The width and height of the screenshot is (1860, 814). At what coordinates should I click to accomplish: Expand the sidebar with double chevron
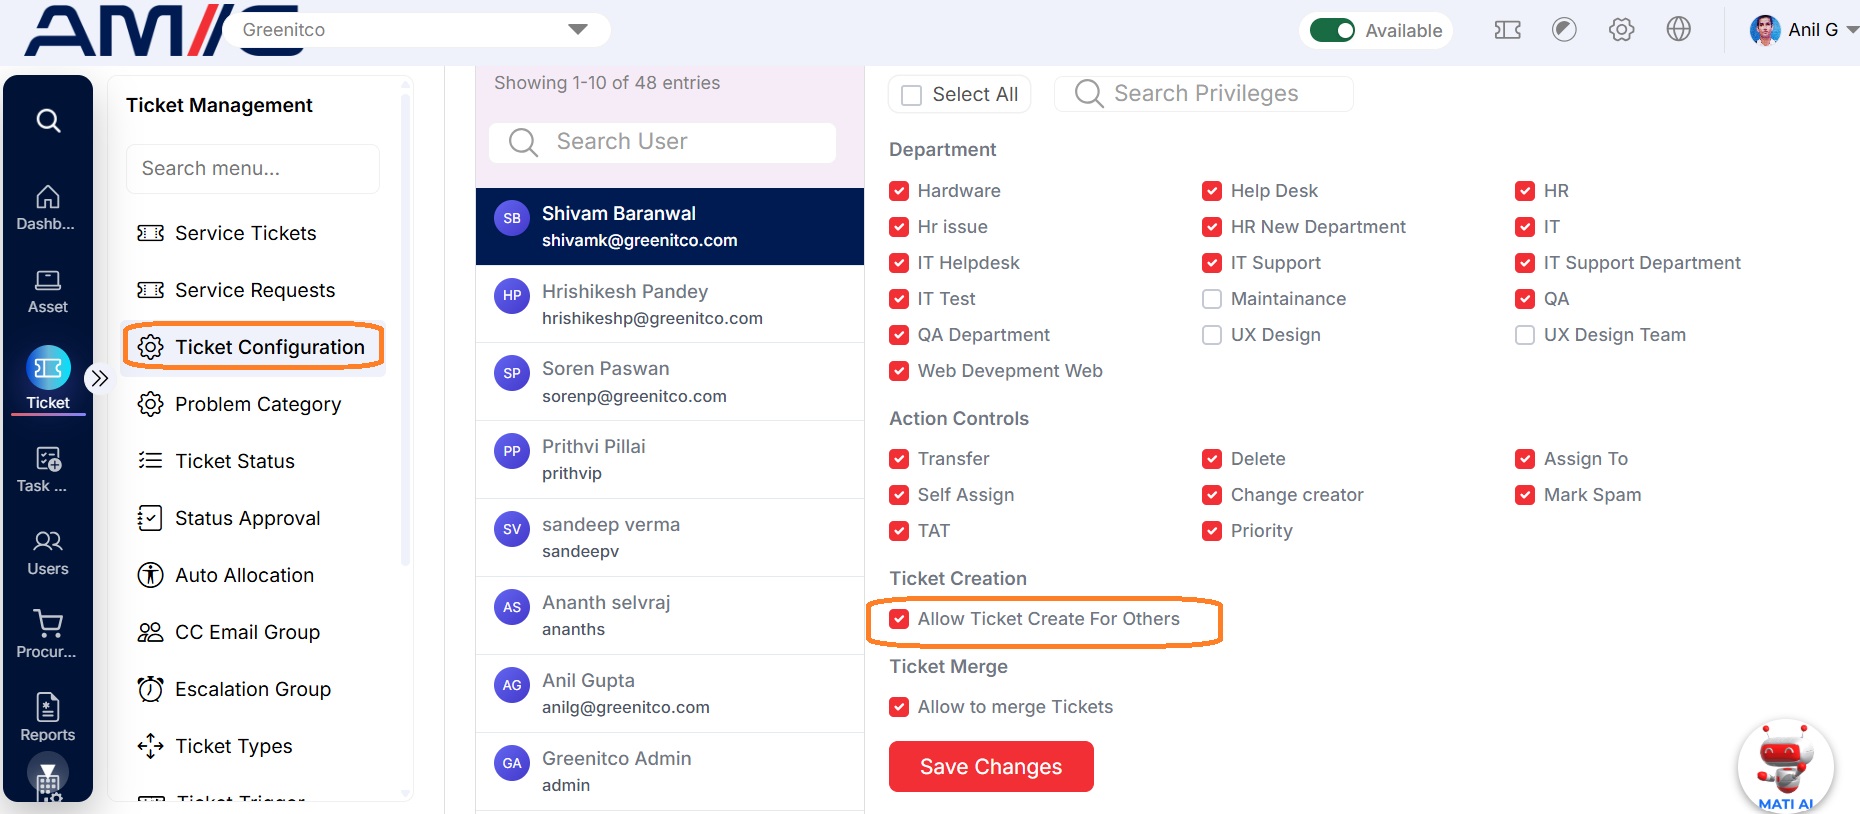pos(99,378)
